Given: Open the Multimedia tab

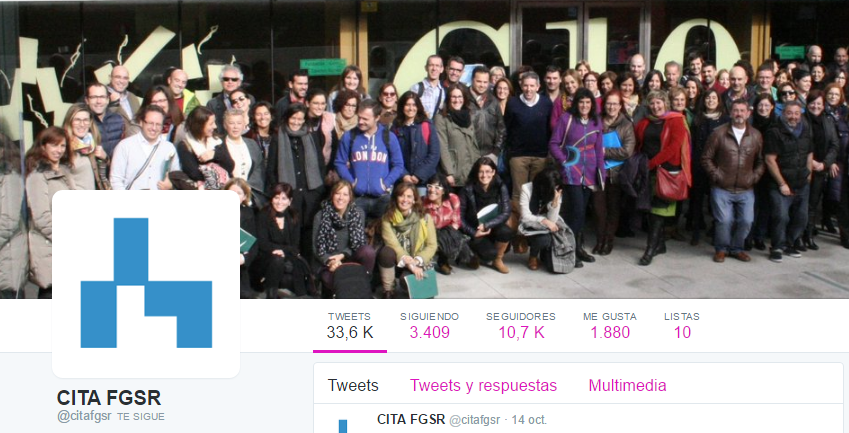Looking at the screenshot, I should pos(627,385).
